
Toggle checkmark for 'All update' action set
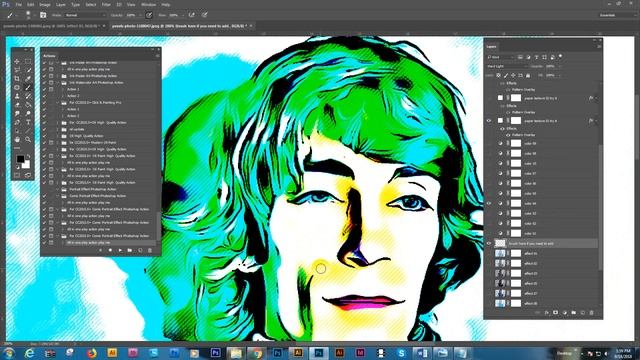44,129
